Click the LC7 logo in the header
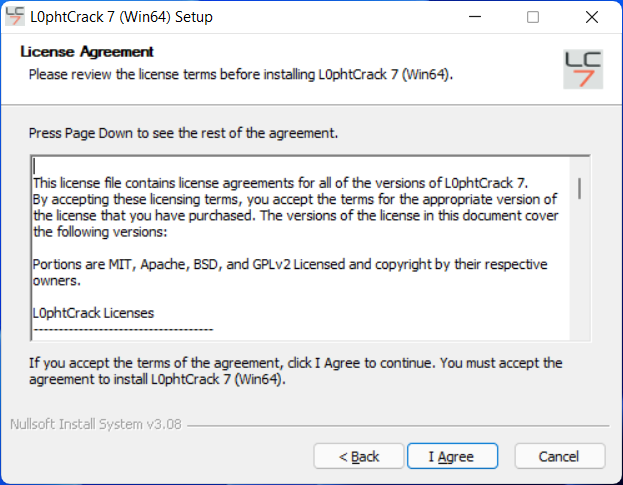 click(x=583, y=69)
